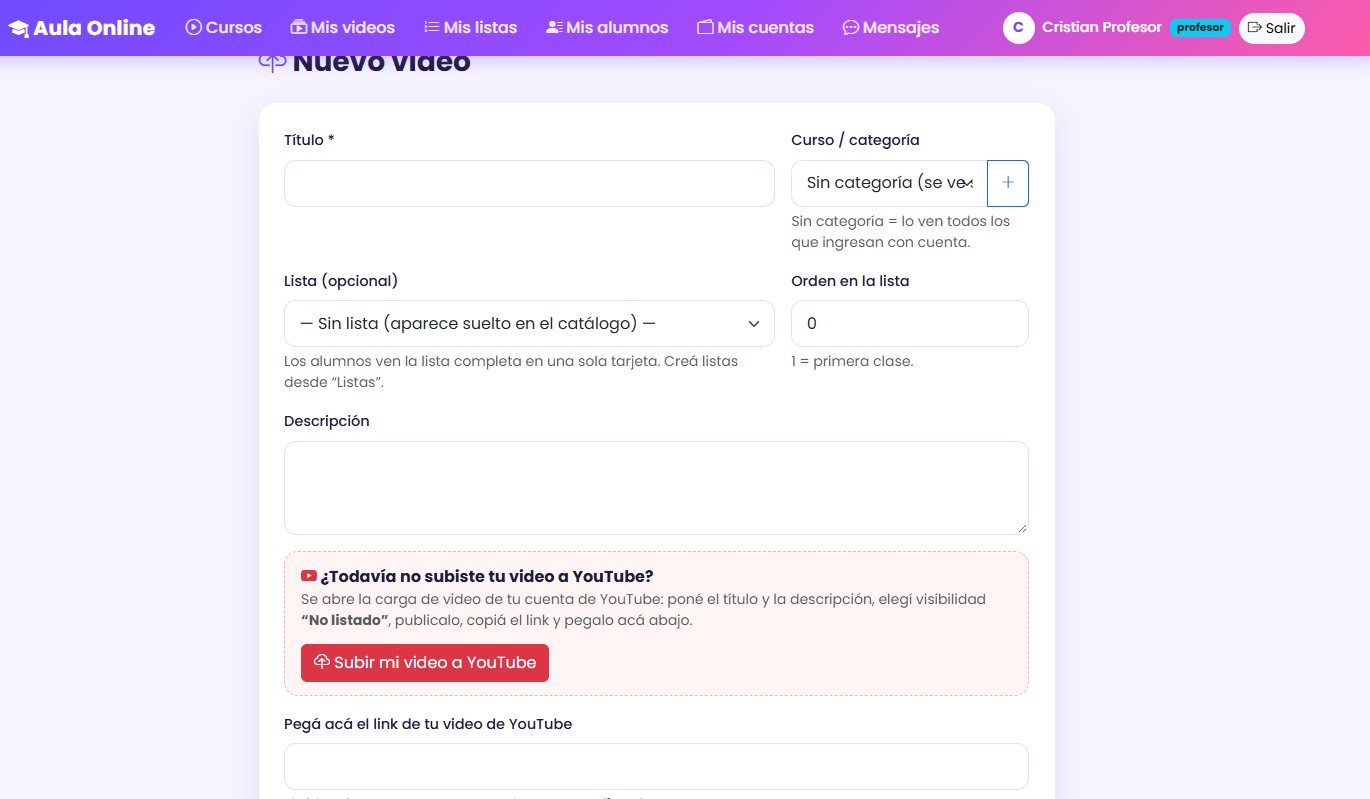The height and width of the screenshot is (799, 1370).
Task: Click the 'Los alumnos ven la lista completa' hint
Action: tap(511, 371)
